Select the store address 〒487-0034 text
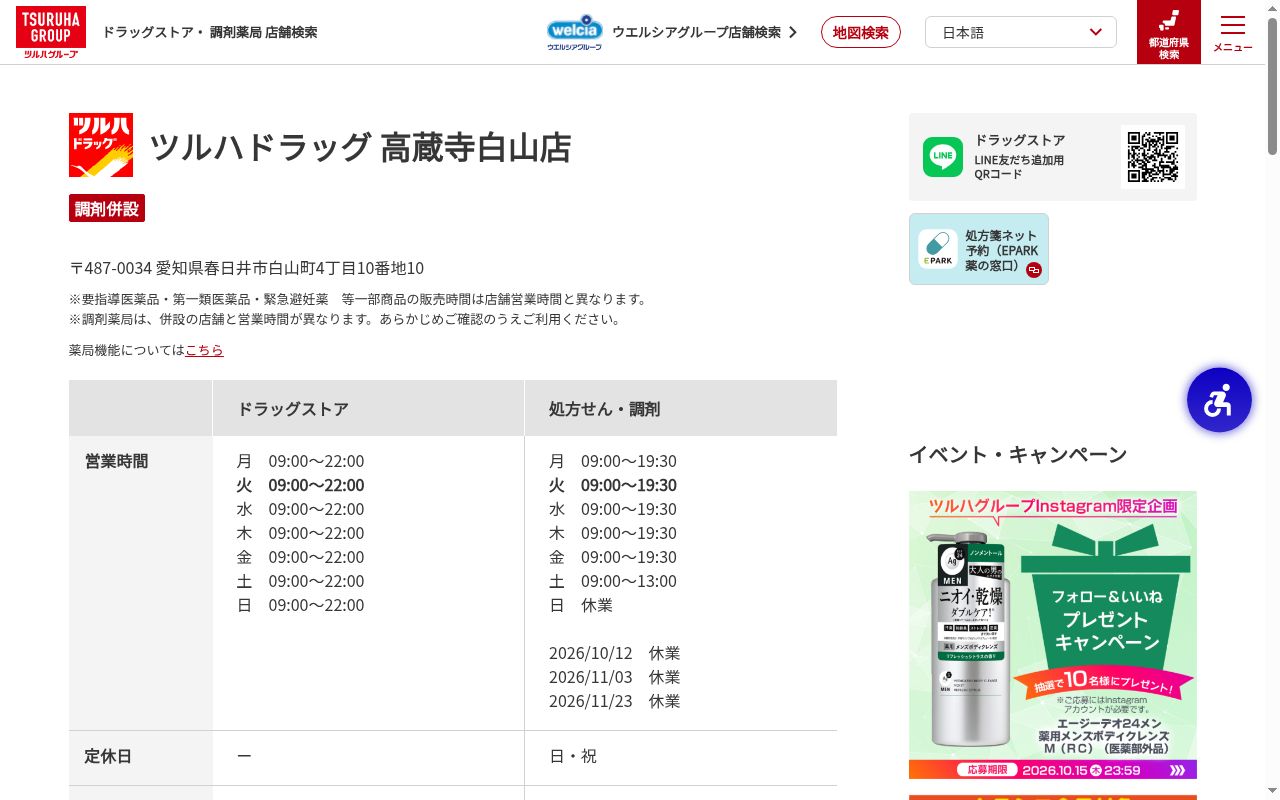 click(247, 268)
